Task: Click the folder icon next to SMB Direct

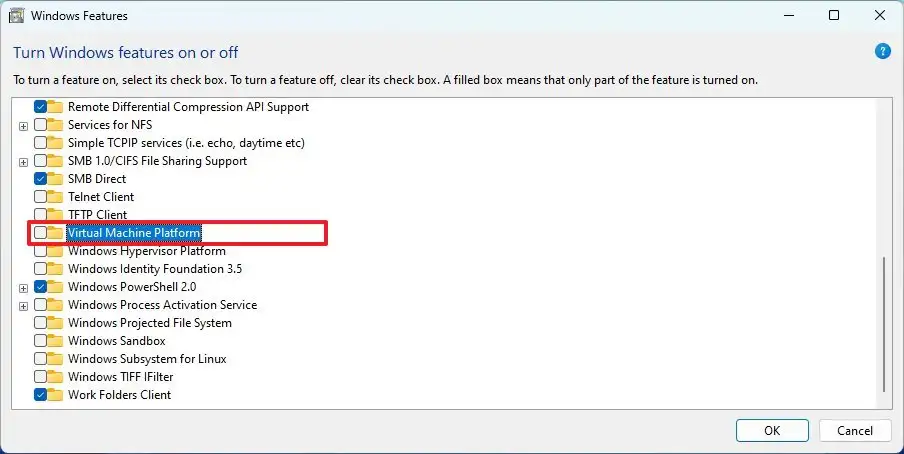Action: [55, 179]
